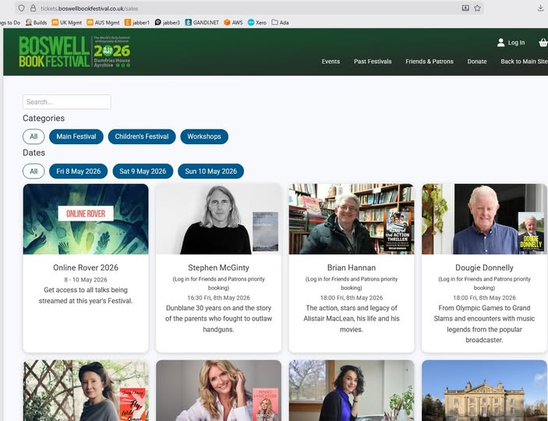Click the Log In link
This screenshot has height=421, width=548.
pyautogui.click(x=516, y=43)
